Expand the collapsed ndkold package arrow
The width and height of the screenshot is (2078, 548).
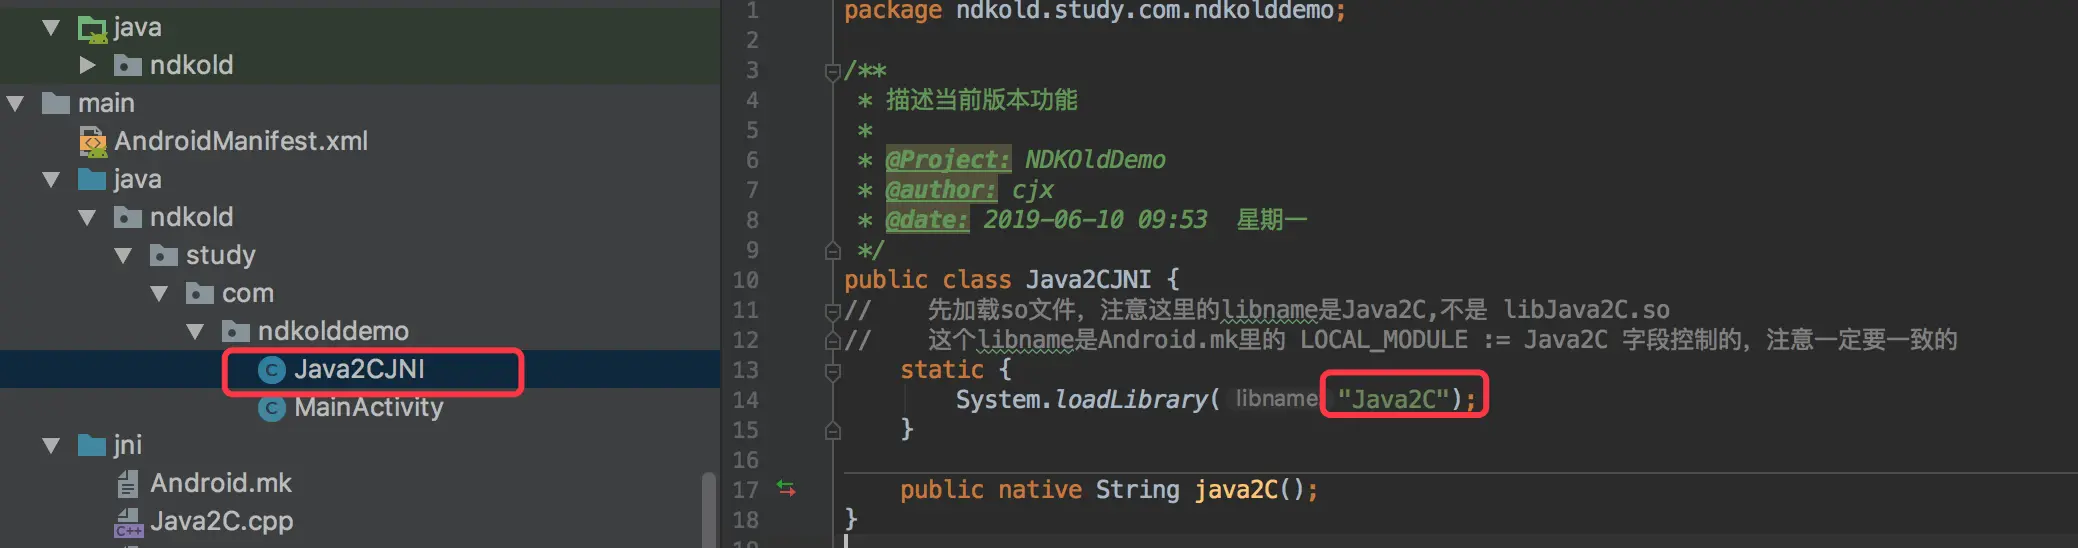(x=88, y=66)
